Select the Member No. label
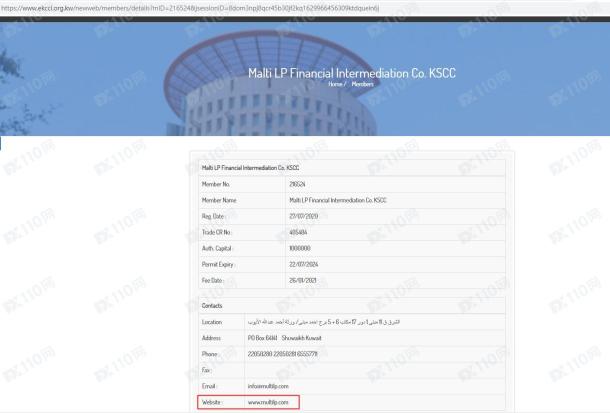The image size is (610, 413). click(x=216, y=184)
